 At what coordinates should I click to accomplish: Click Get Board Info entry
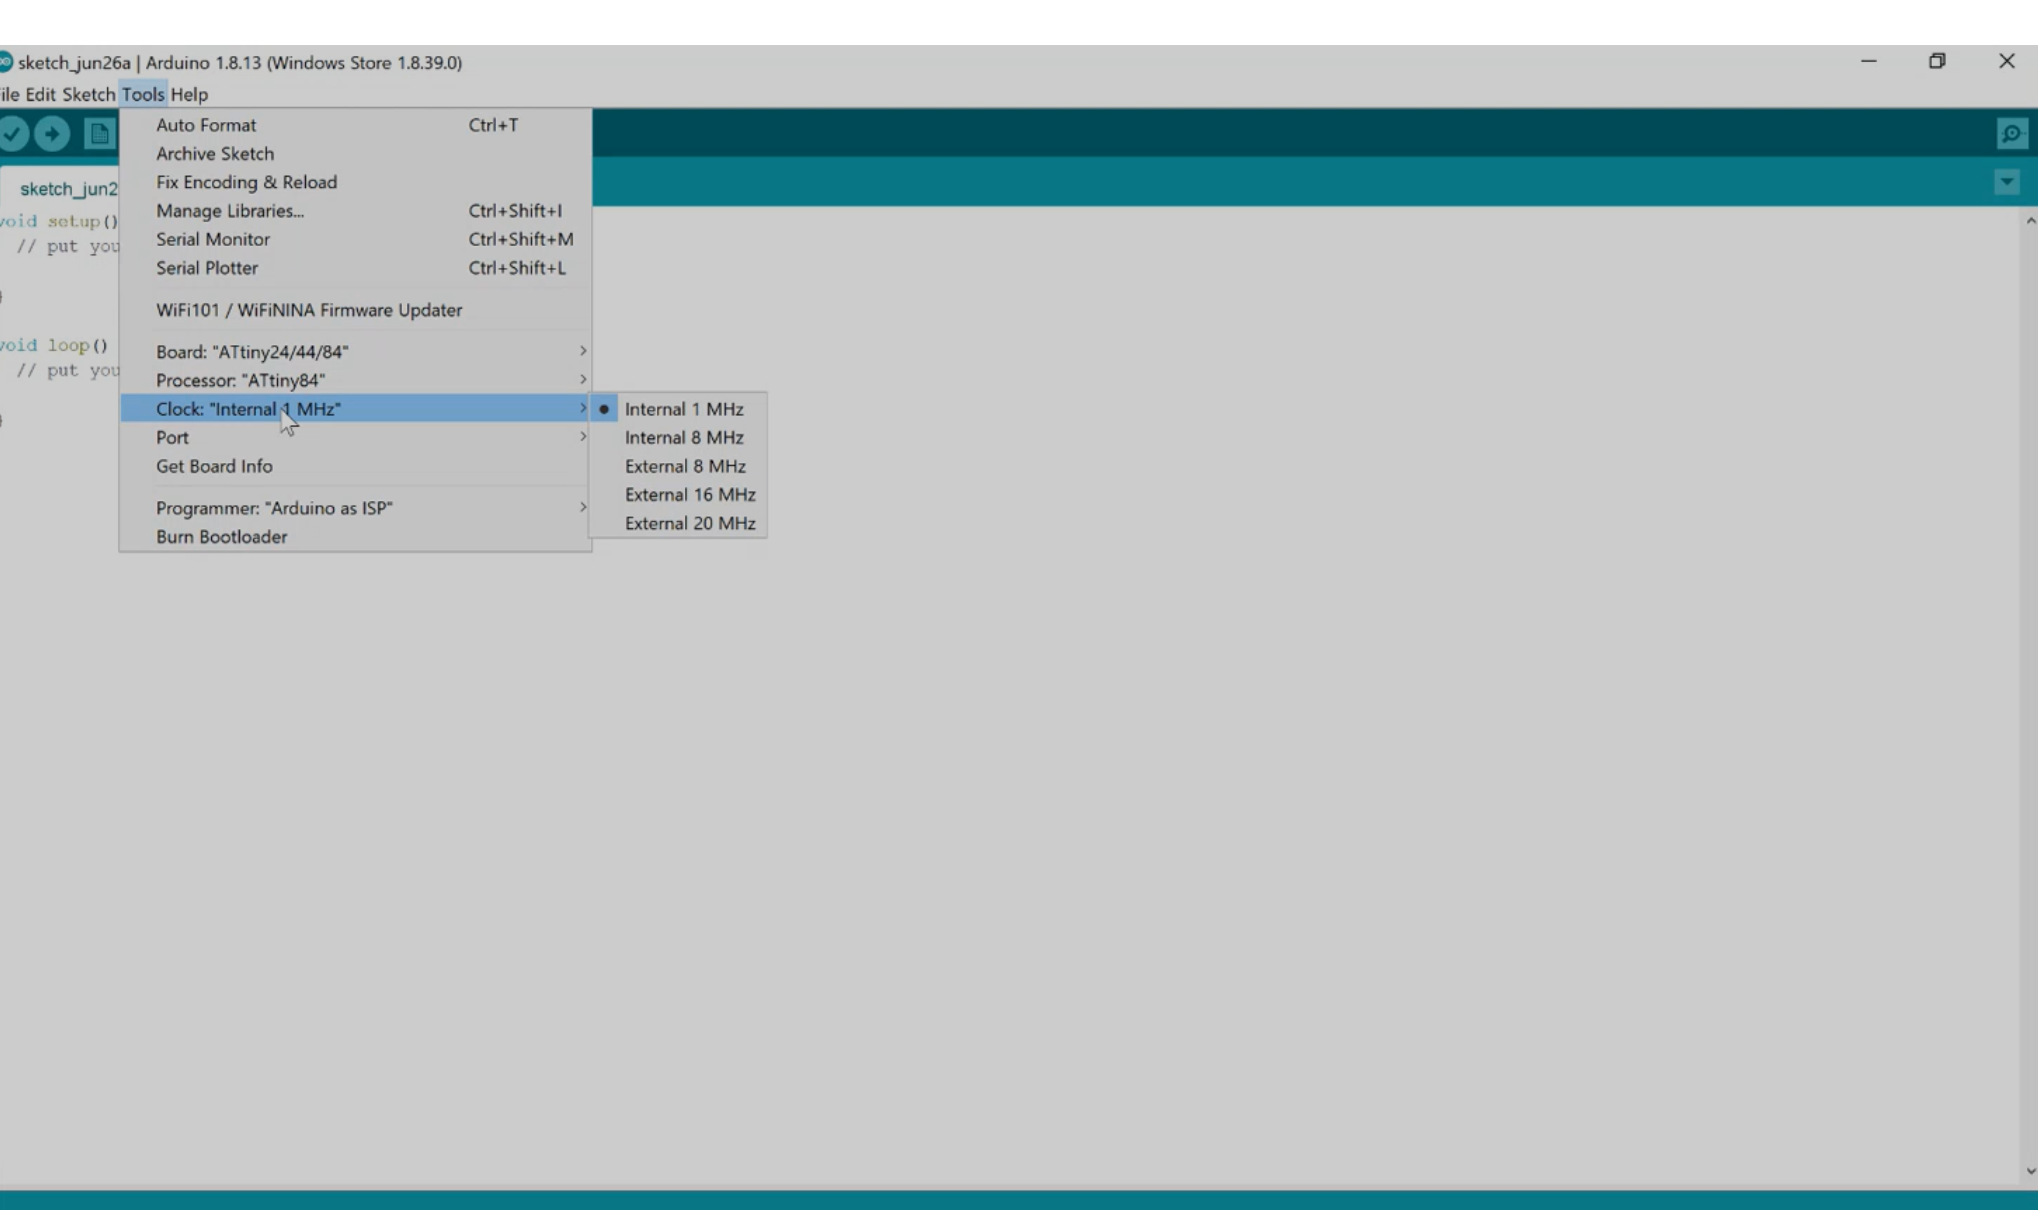click(213, 466)
